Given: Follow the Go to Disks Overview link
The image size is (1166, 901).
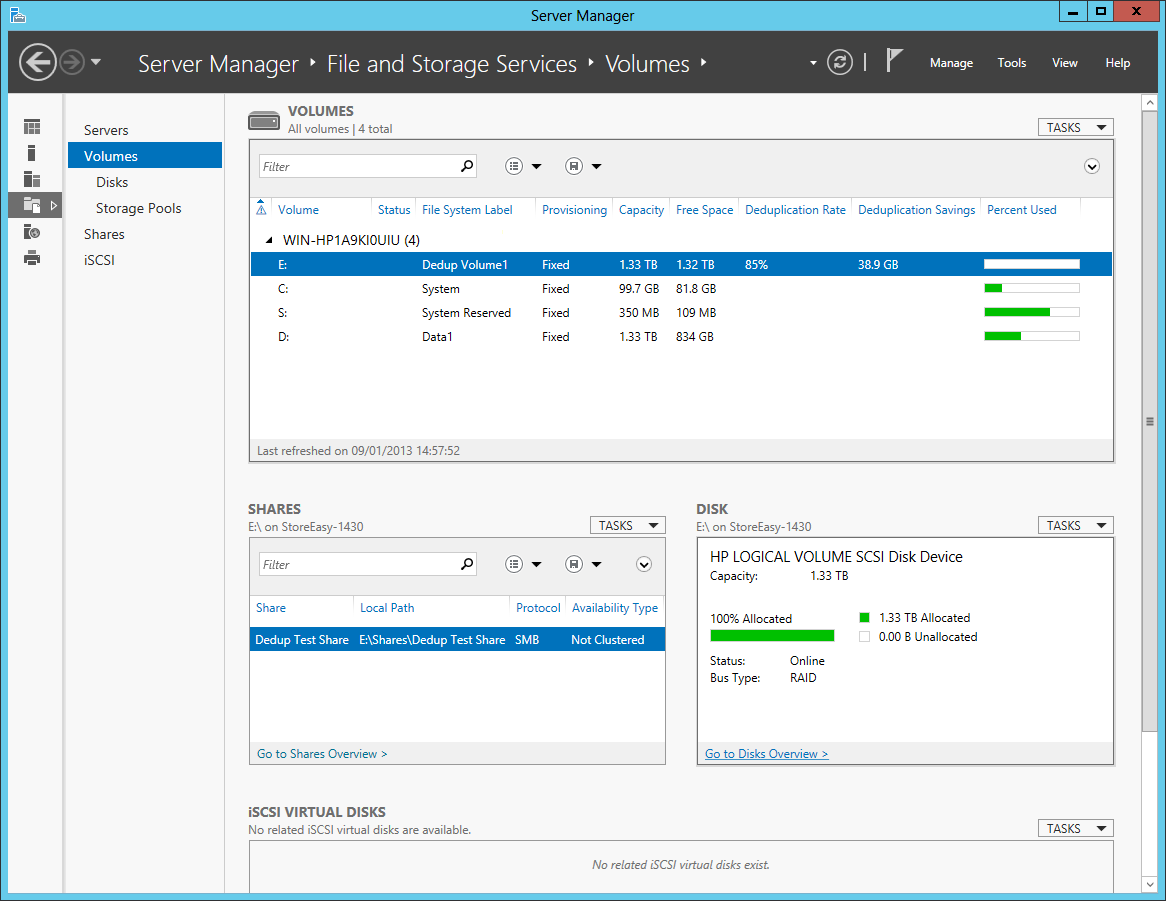Looking at the screenshot, I should [766, 753].
